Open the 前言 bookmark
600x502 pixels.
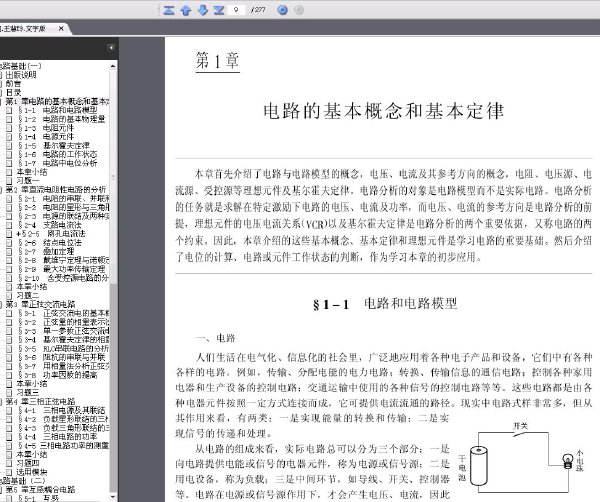coord(14,83)
